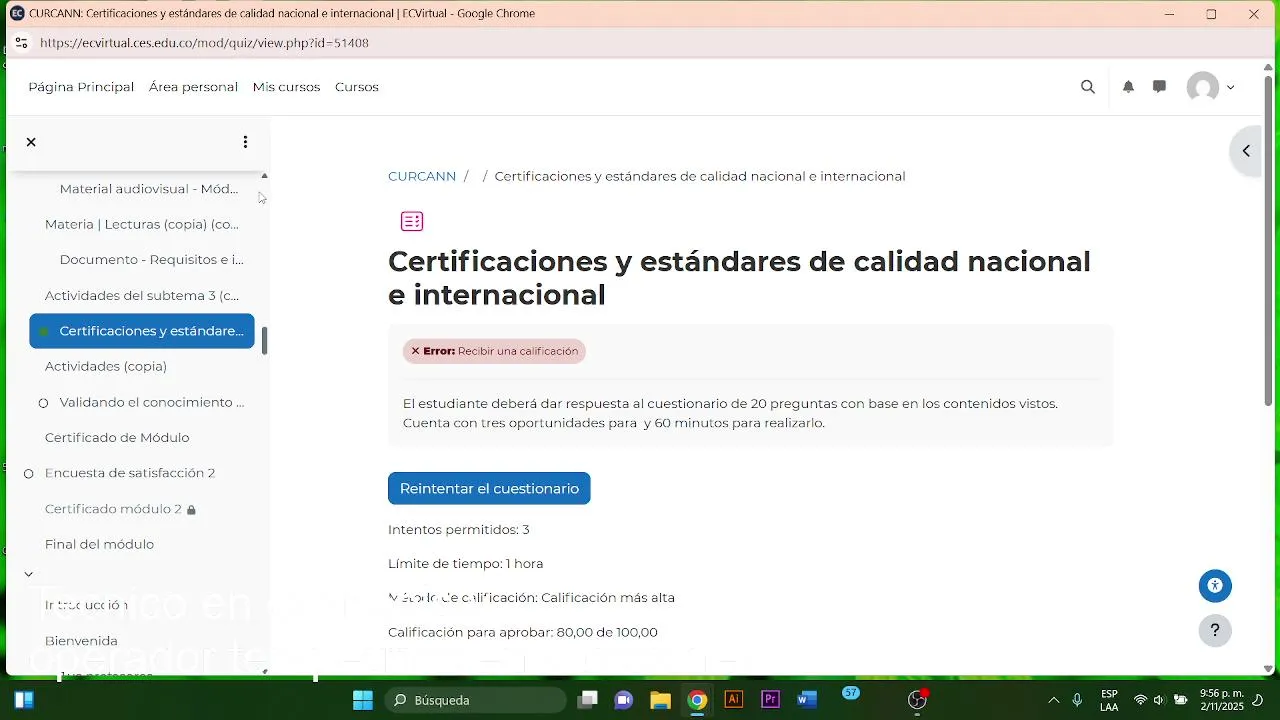Close the course index sidebar
The width and height of the screenshot is (1280, 720).
(31, 142)
